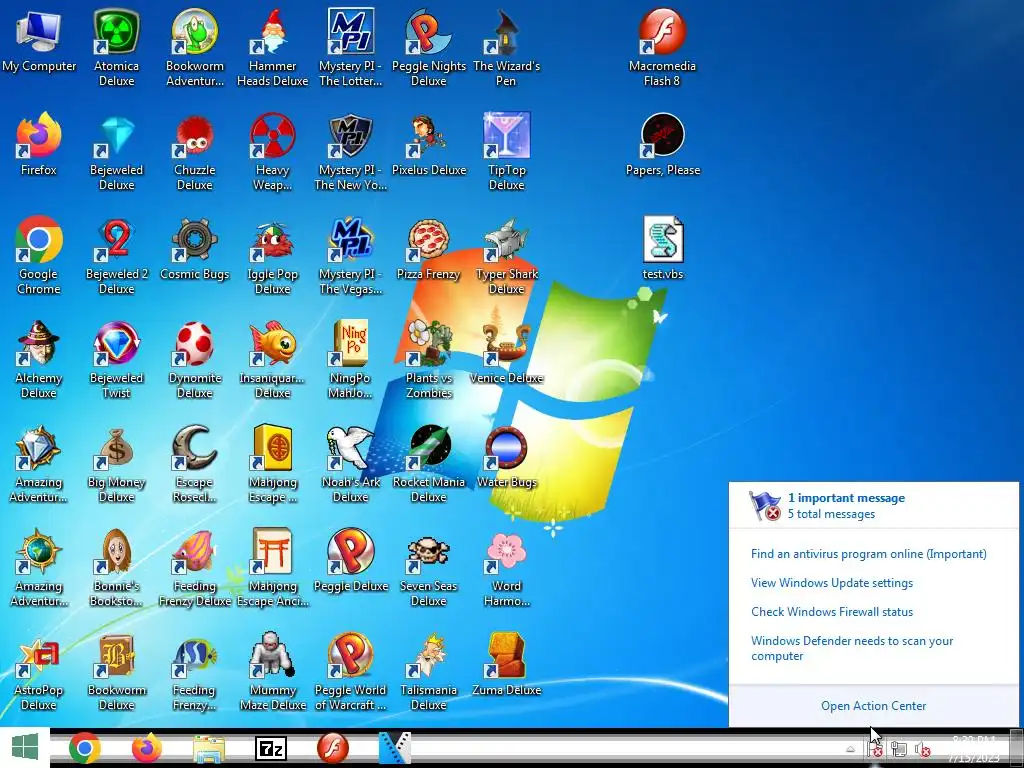Select Mystery PI - The Lottery shortcut
The width and height of the screenshot is (1024, 768).
351,31
